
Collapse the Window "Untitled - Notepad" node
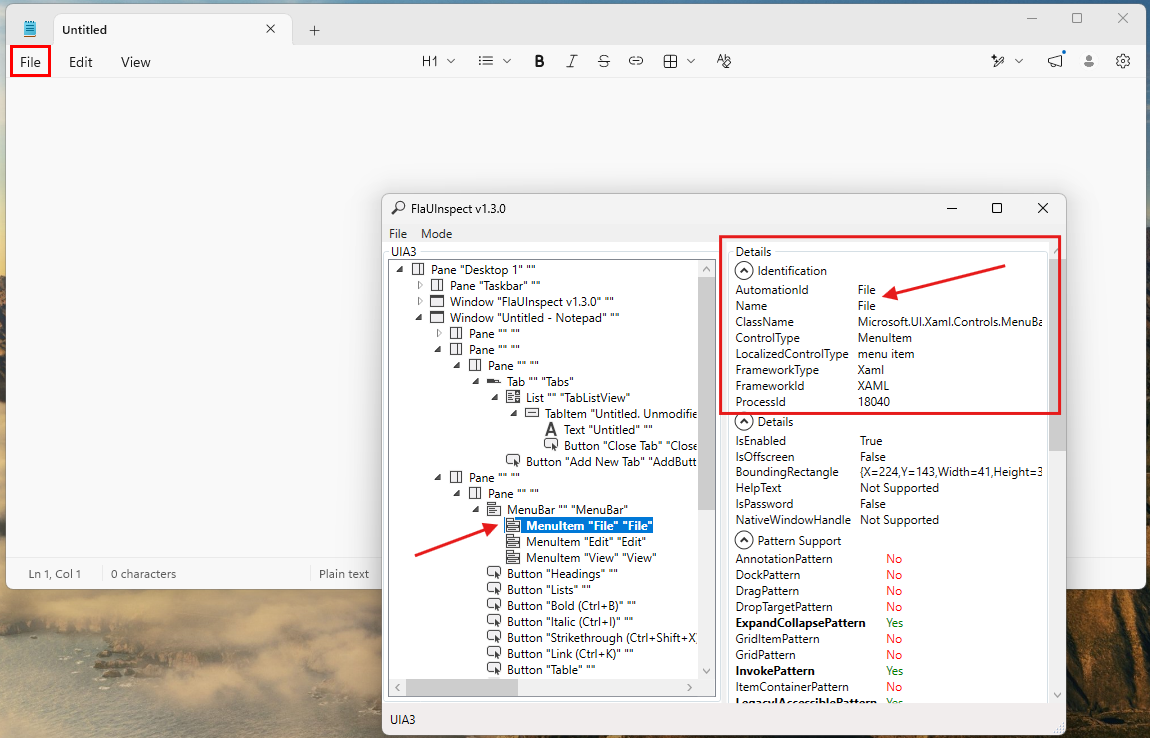click(x=419, y=318)
